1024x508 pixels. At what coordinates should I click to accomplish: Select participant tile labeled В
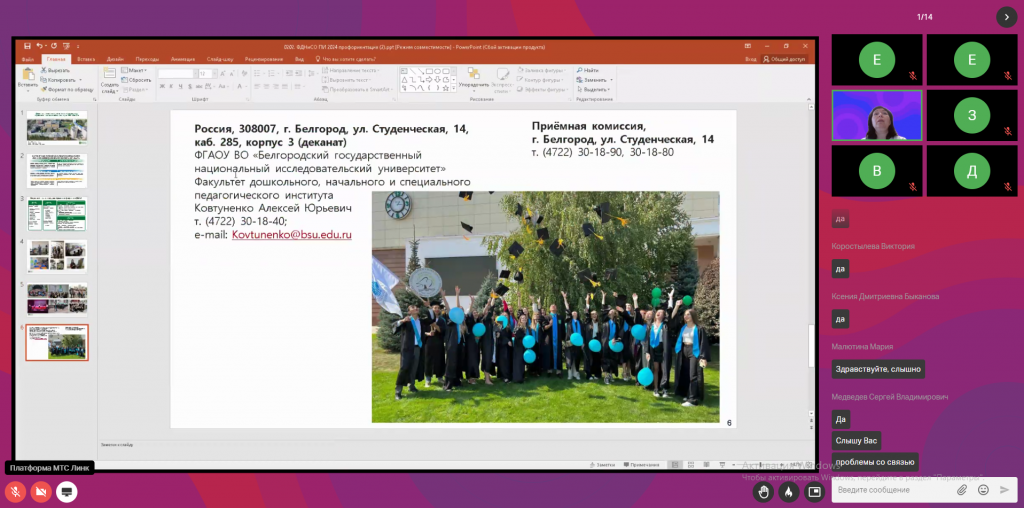(x=876, y=171)
